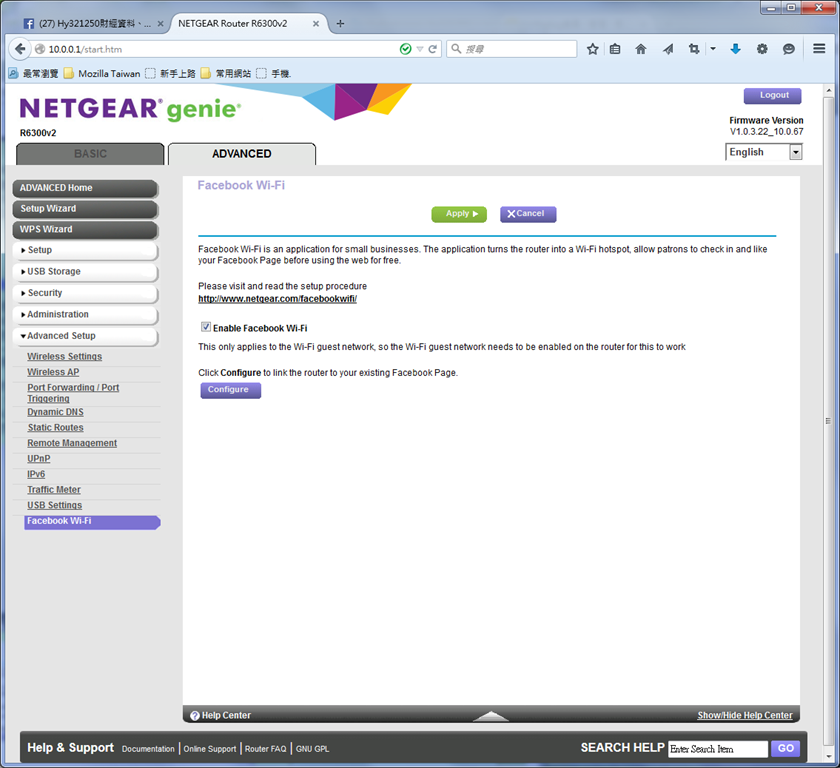
Task: Expand the Security menu section
Action: [x=85, y=293]
